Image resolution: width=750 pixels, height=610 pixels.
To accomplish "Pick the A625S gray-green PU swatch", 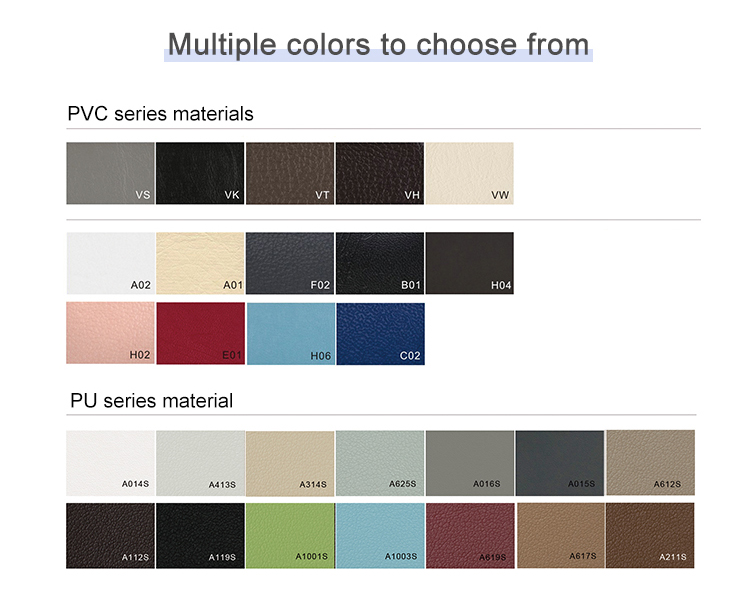I will click(380, 464).
